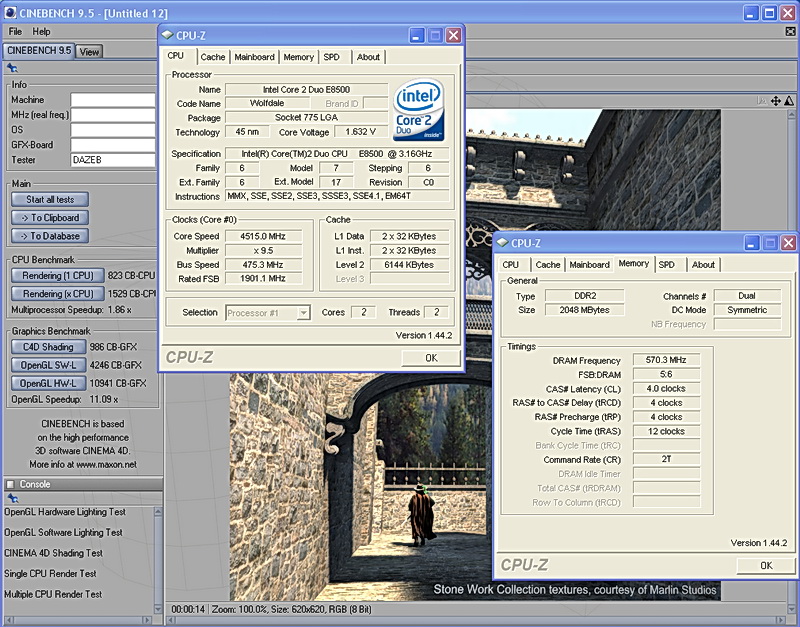Viewport: 800px width, 627px height.
Task: Switch to the View tab in Cinebench
Action: click(89, 52)
